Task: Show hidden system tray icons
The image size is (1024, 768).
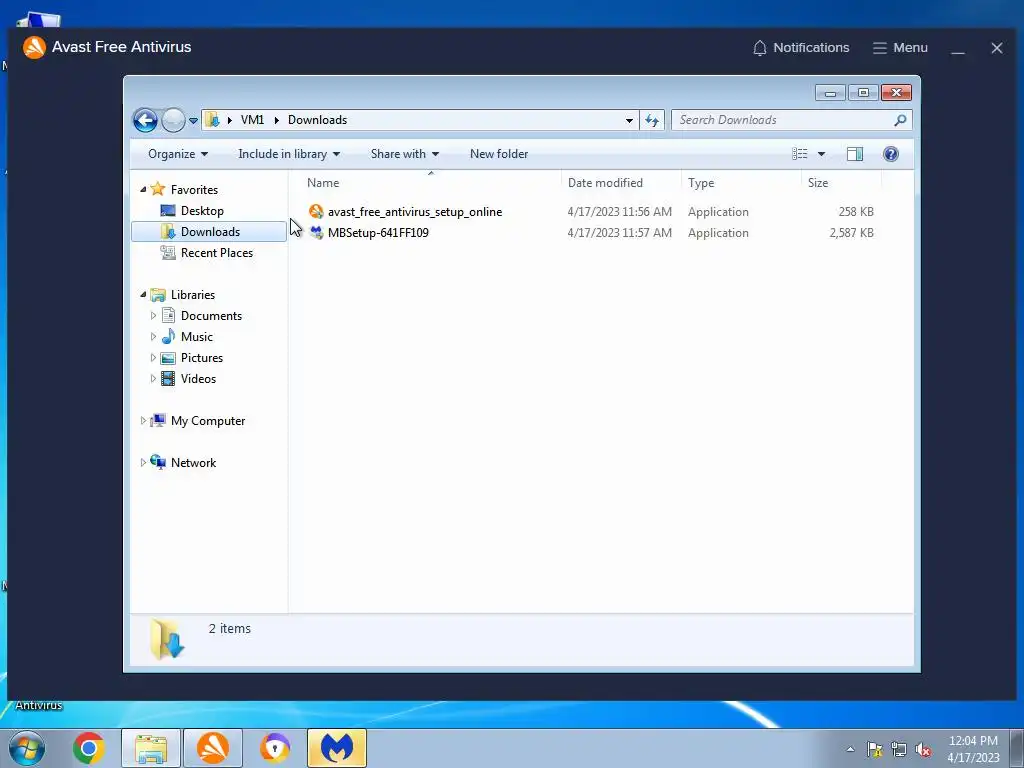Action: [x=850, y=749]
